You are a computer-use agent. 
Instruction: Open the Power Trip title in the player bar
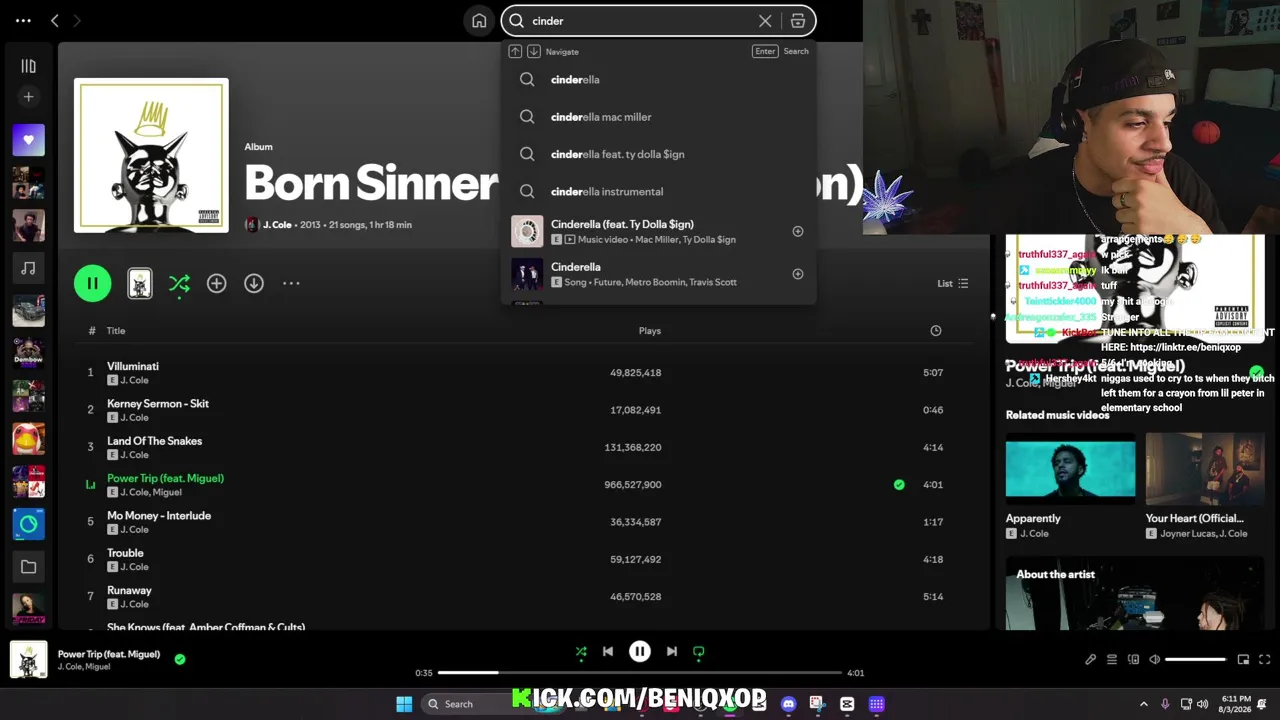pos(109,654)
